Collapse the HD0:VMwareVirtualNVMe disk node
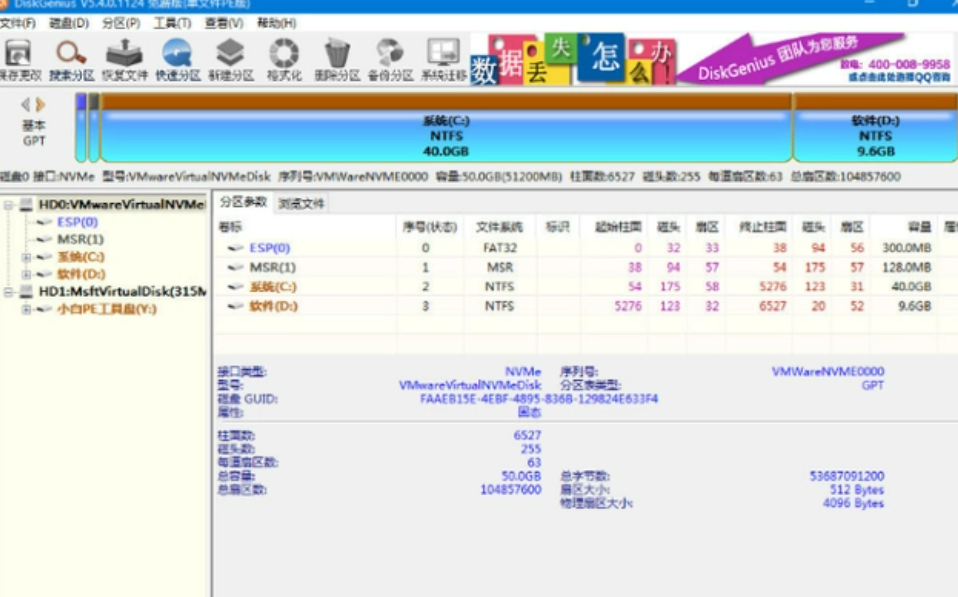 pos(9,205)
